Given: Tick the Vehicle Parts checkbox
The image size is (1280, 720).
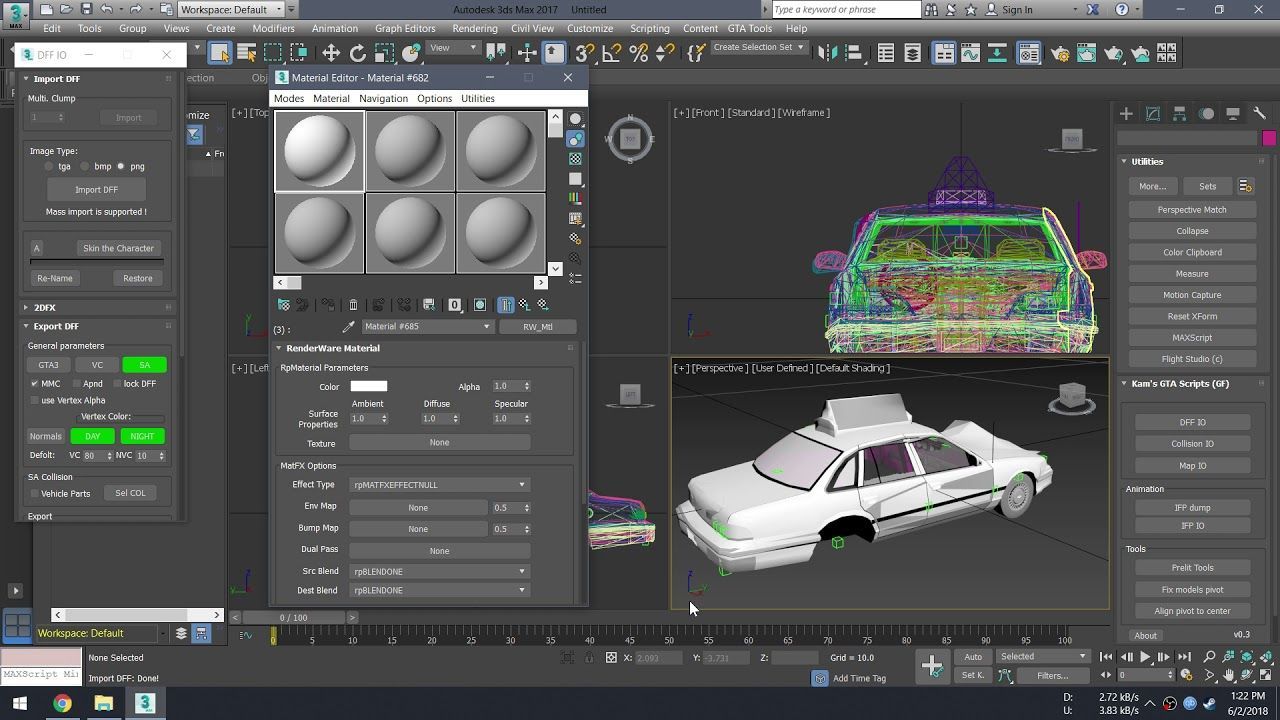Looking at the screenshot, I should point(35,494).
